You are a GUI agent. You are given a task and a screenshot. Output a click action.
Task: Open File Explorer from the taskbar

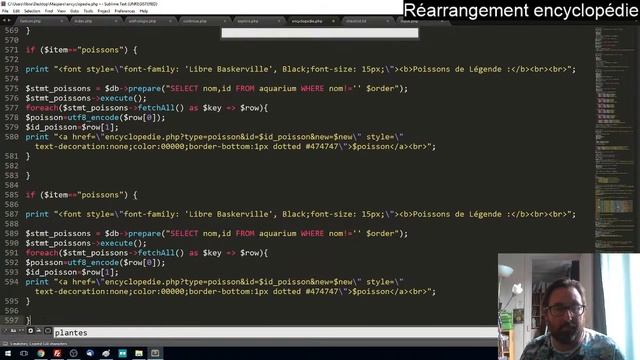click(139, 353)
